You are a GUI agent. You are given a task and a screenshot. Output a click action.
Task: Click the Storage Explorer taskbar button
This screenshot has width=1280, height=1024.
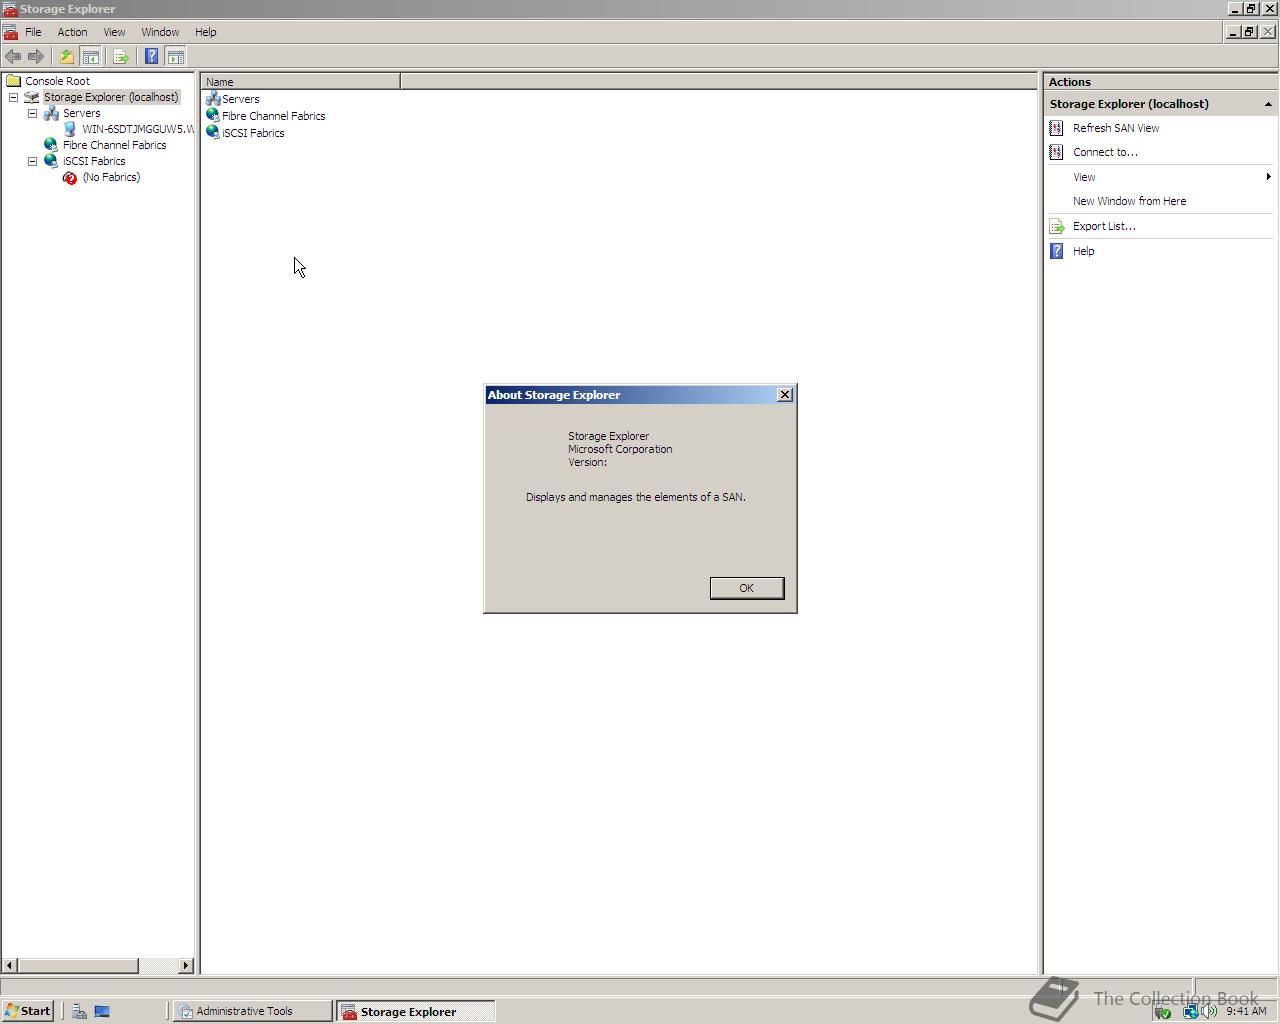point(415,1011)
